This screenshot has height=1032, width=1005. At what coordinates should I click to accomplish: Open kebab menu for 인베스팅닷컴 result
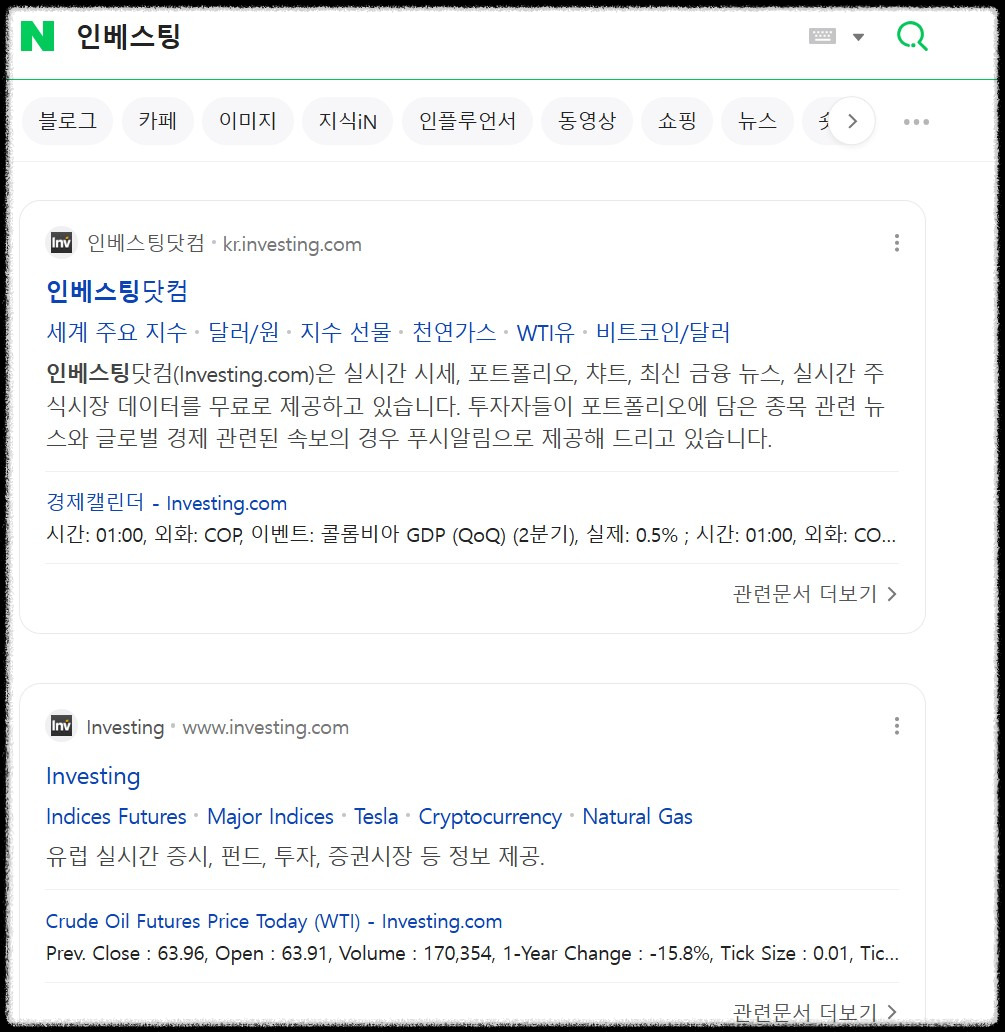point(896,243)
